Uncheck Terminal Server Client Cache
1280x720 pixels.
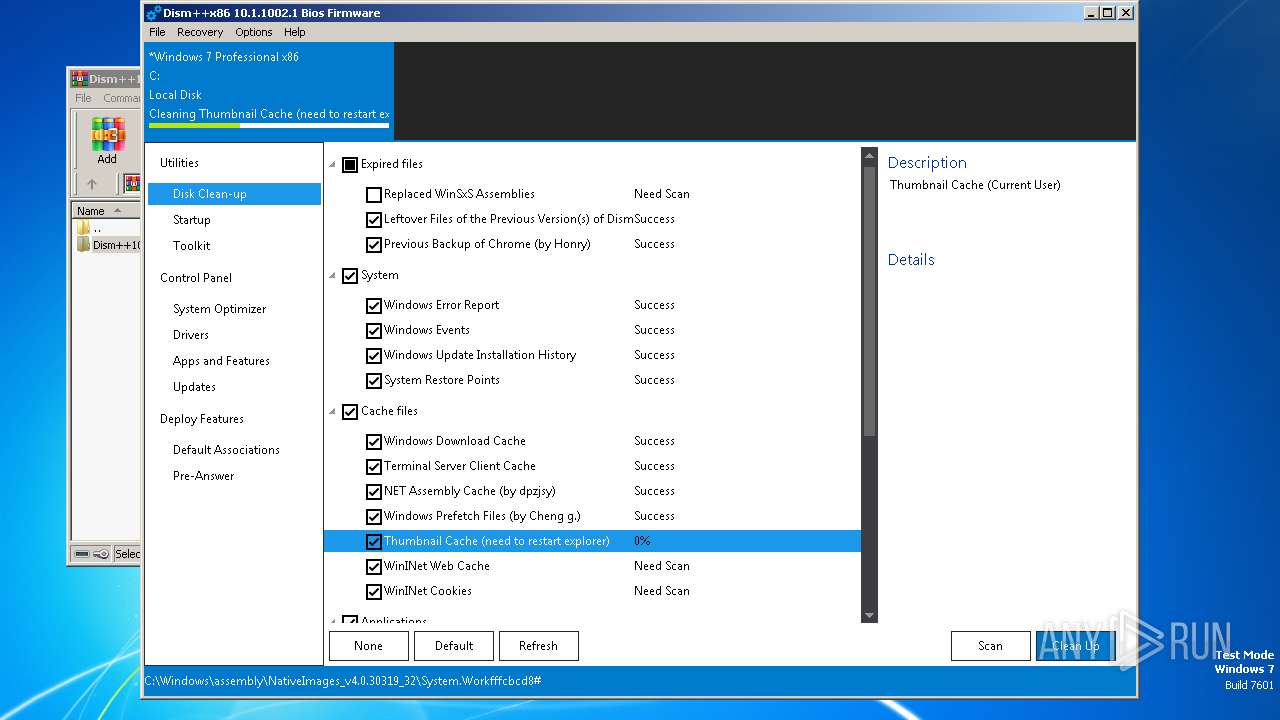[x=374, y=467]
